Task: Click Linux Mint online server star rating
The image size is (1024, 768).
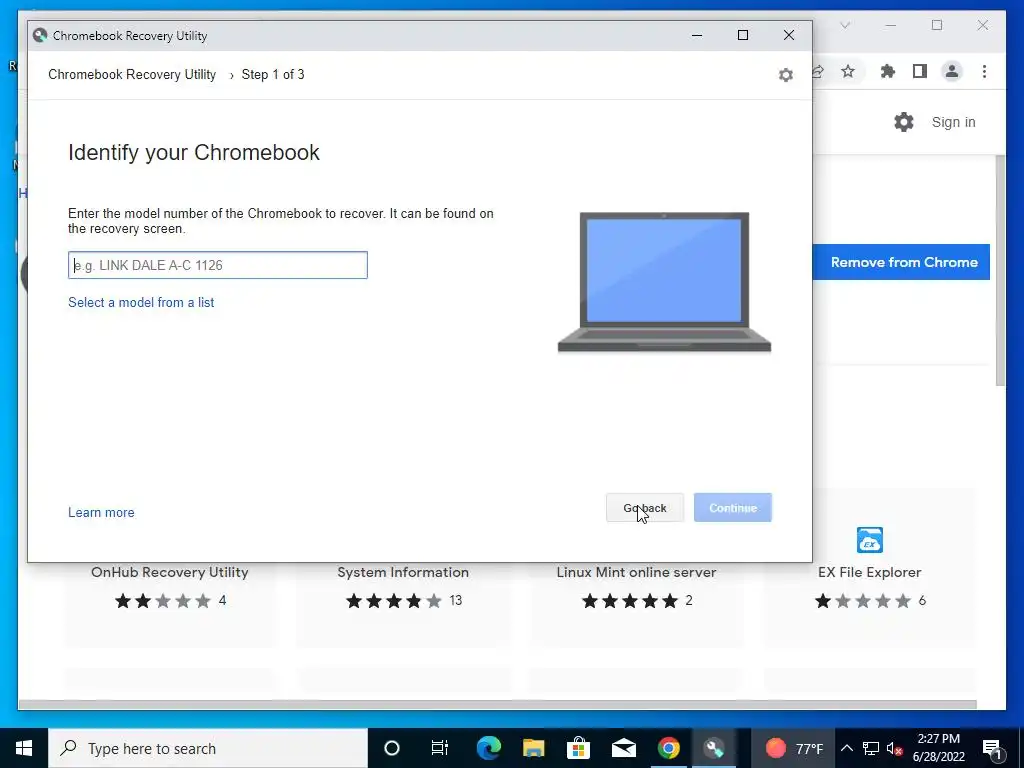Action: [x=630, y=601]
